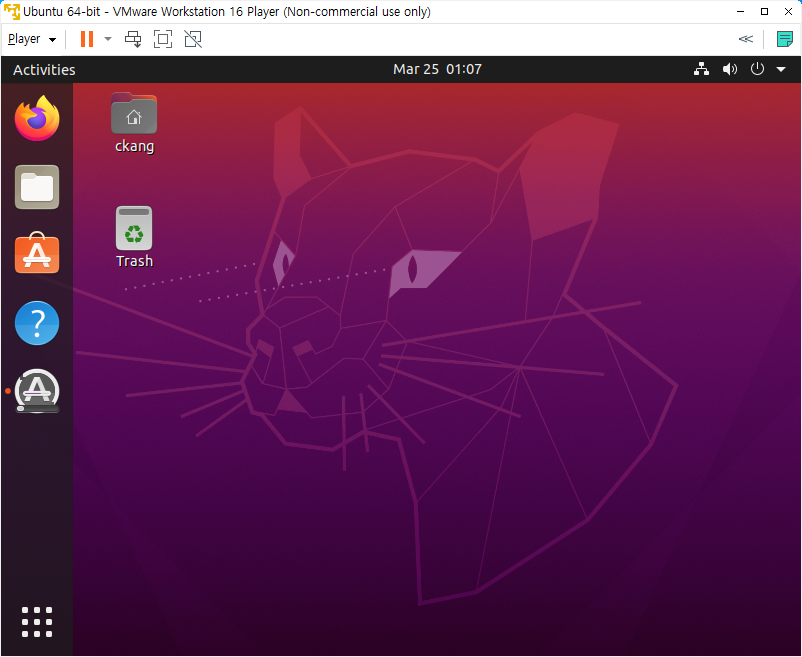
Task: Close the VMware Player window
Action: (788, 11)
